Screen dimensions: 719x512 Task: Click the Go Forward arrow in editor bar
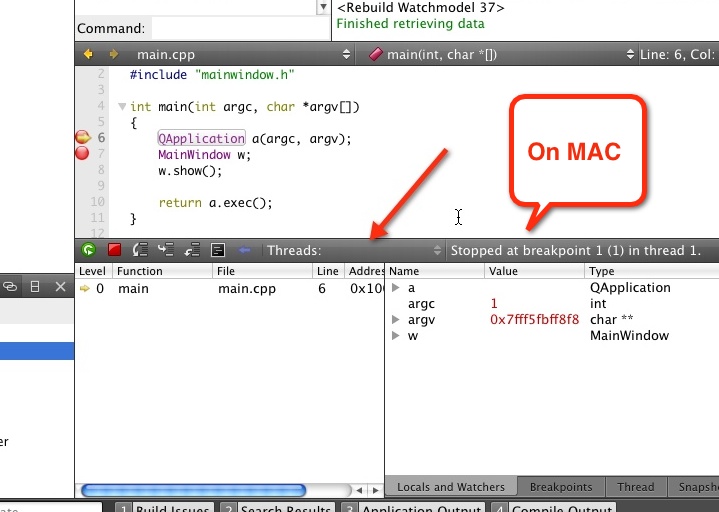(x=113, y=54)
